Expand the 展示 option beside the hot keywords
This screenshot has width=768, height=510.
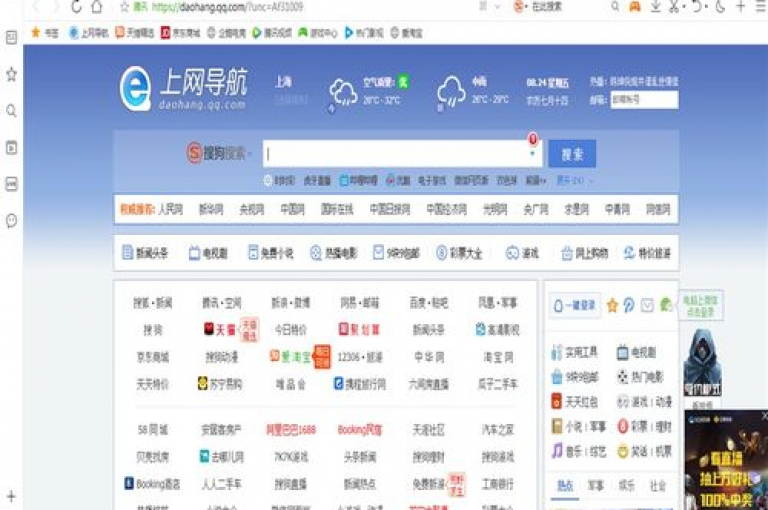pos(575,181)
